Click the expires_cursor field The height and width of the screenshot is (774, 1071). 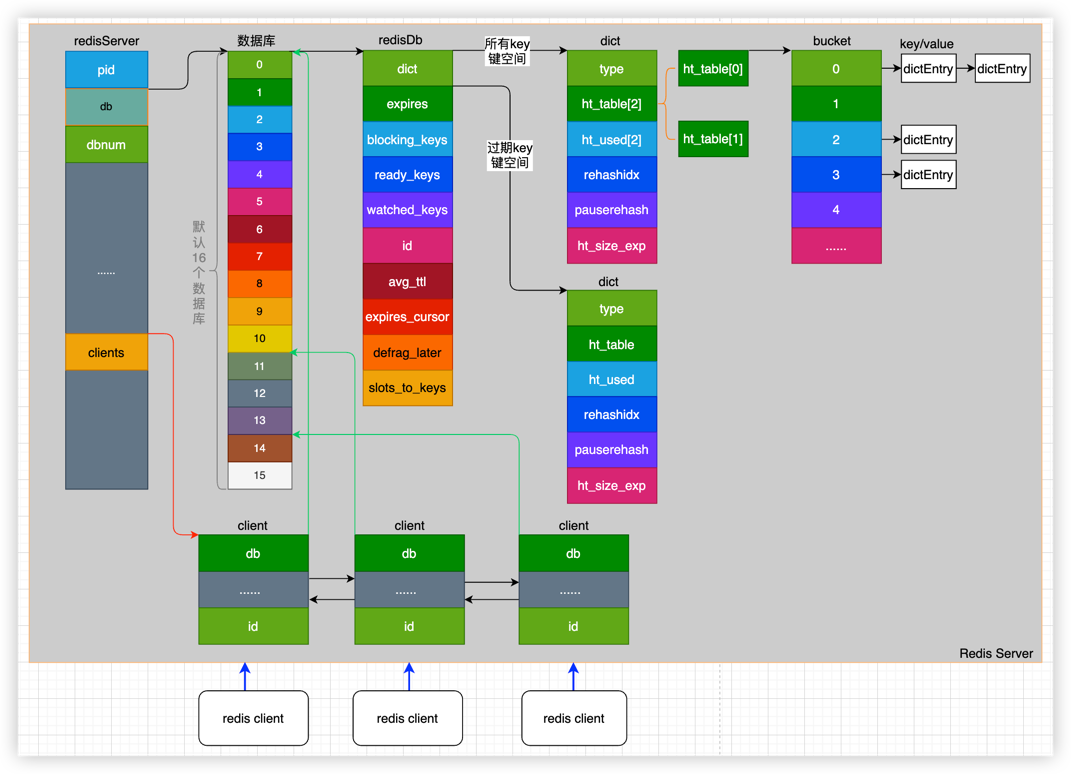click(407, 317)
